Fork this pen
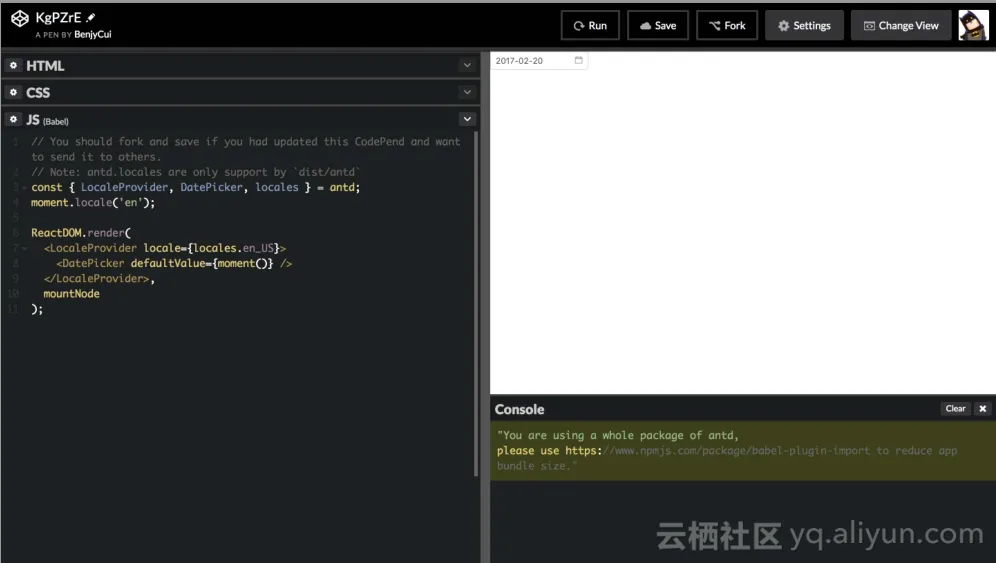This screenshot has height=563, width=996. pos(727,26)
